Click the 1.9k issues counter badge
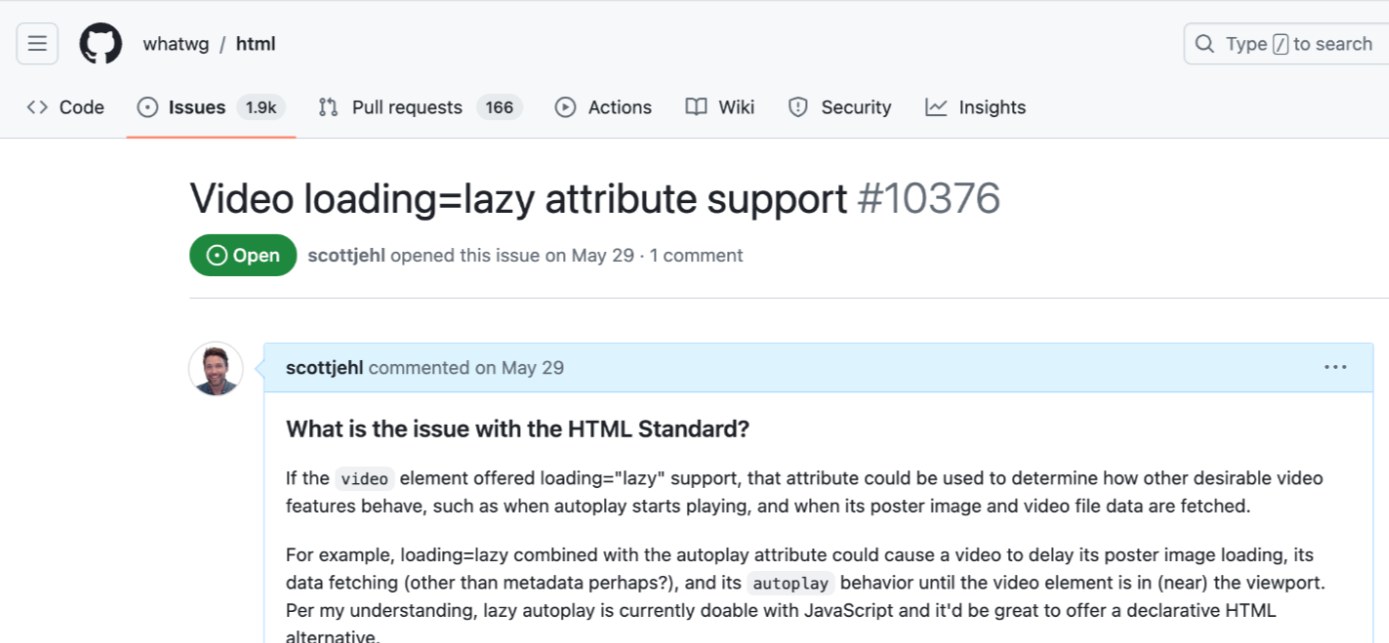This screenshot has width=1389, height=643. coord(261,107)
